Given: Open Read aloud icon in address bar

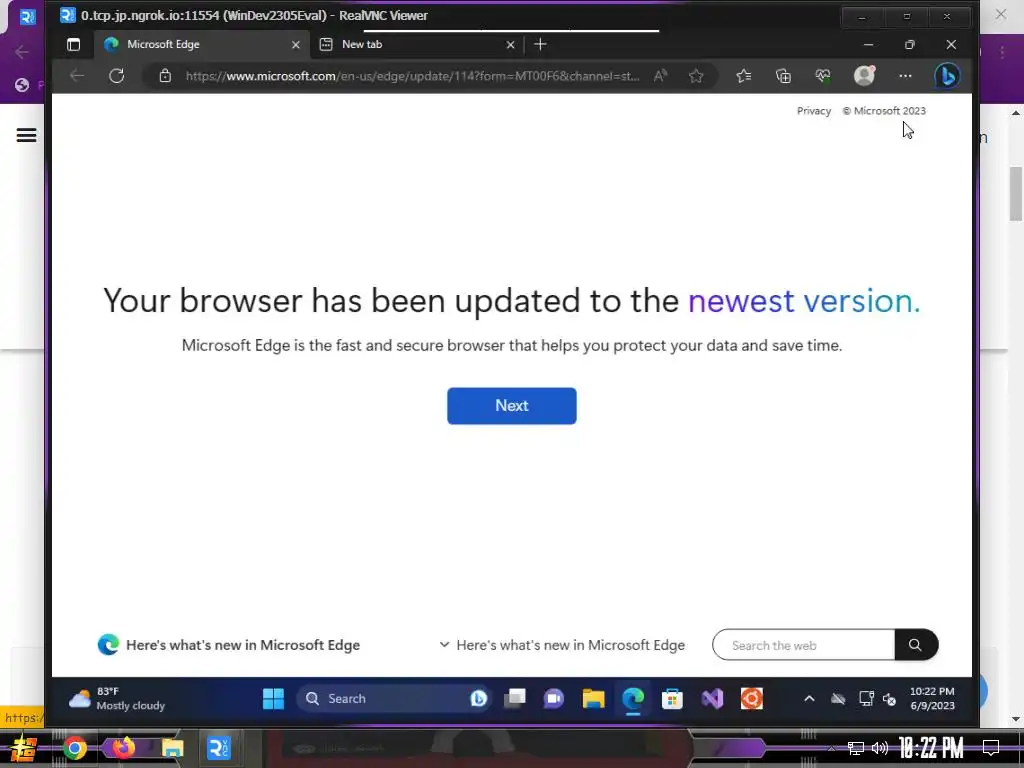Looking at the screenshot, I should [660, 76].
